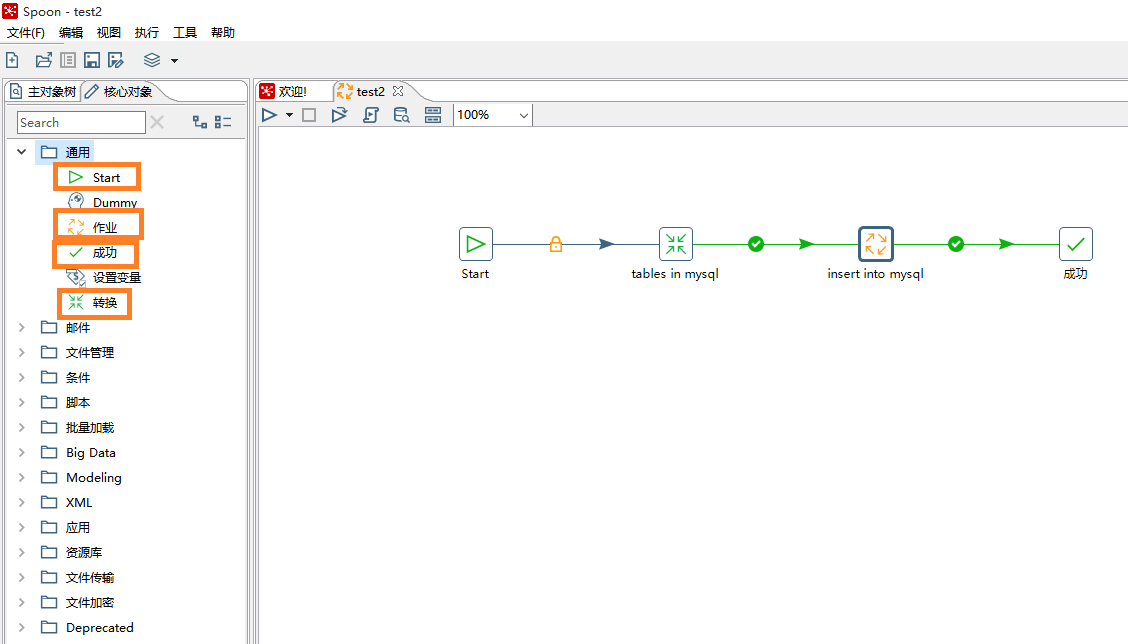Click the explore database icon
Viewport: 1128px width, 644px height.
click(x=401, y=115)
